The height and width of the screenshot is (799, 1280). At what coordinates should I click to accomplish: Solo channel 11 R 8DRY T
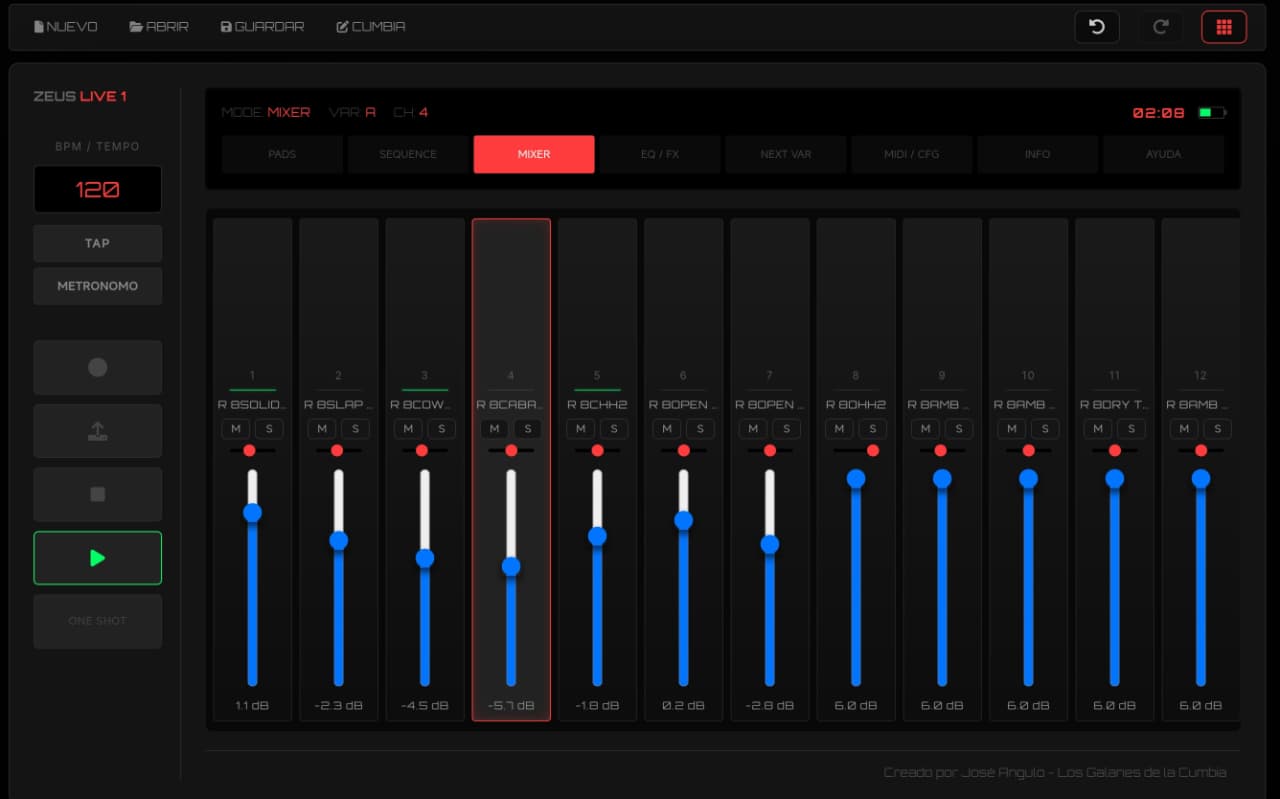pos(1131,429)
